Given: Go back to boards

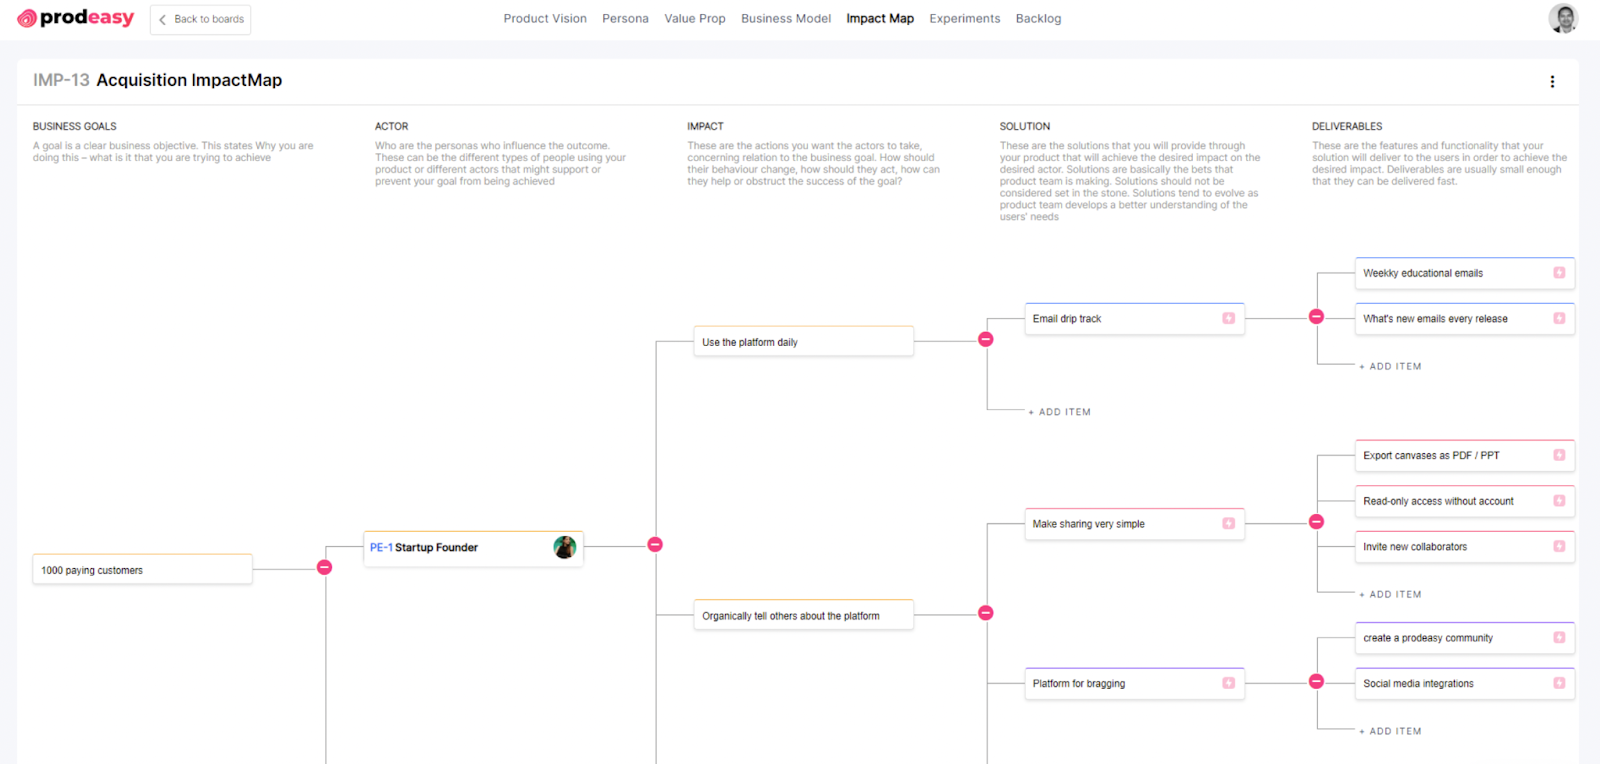Looking at the screenshot, I should 201,19.
